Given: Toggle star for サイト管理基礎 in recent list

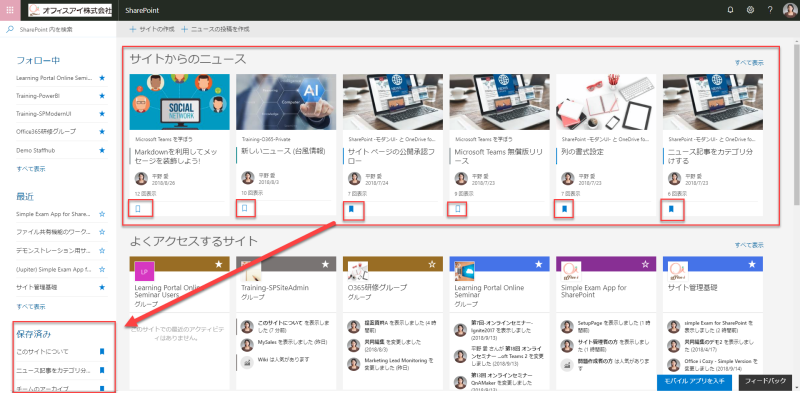Looking at the screenshot, I should tap(102, 287).
